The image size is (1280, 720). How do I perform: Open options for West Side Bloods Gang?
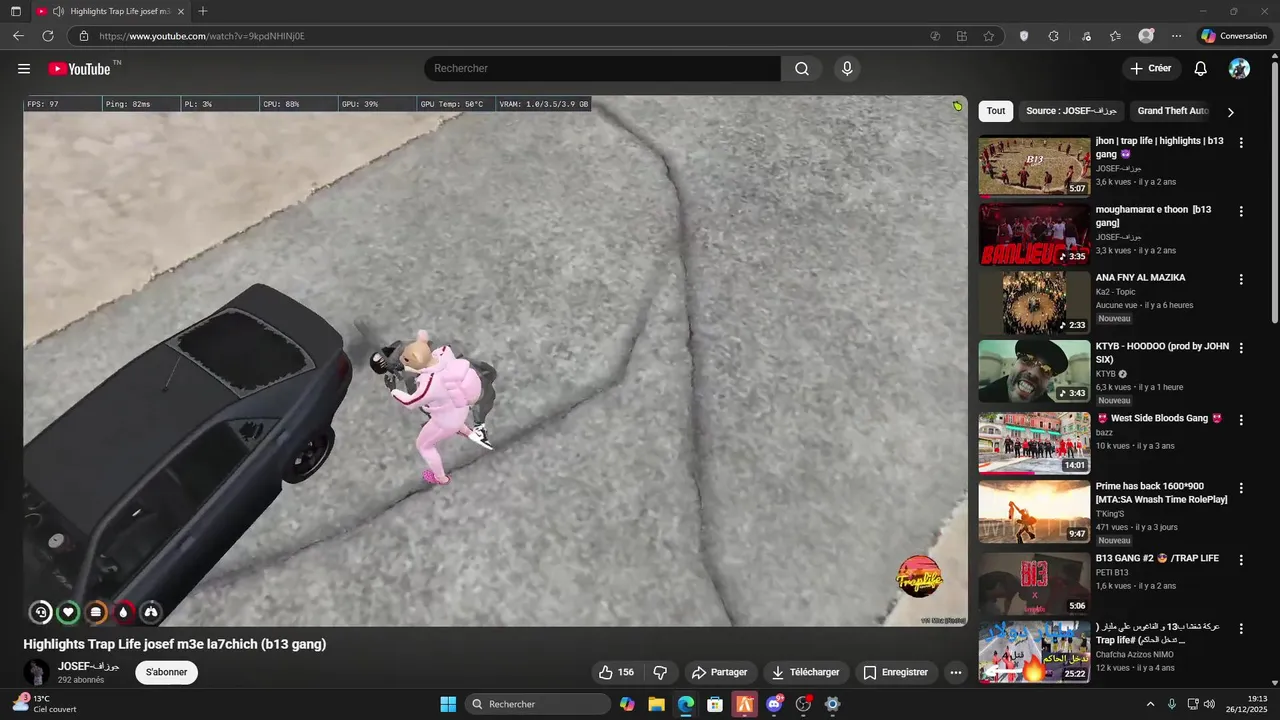1241,420
